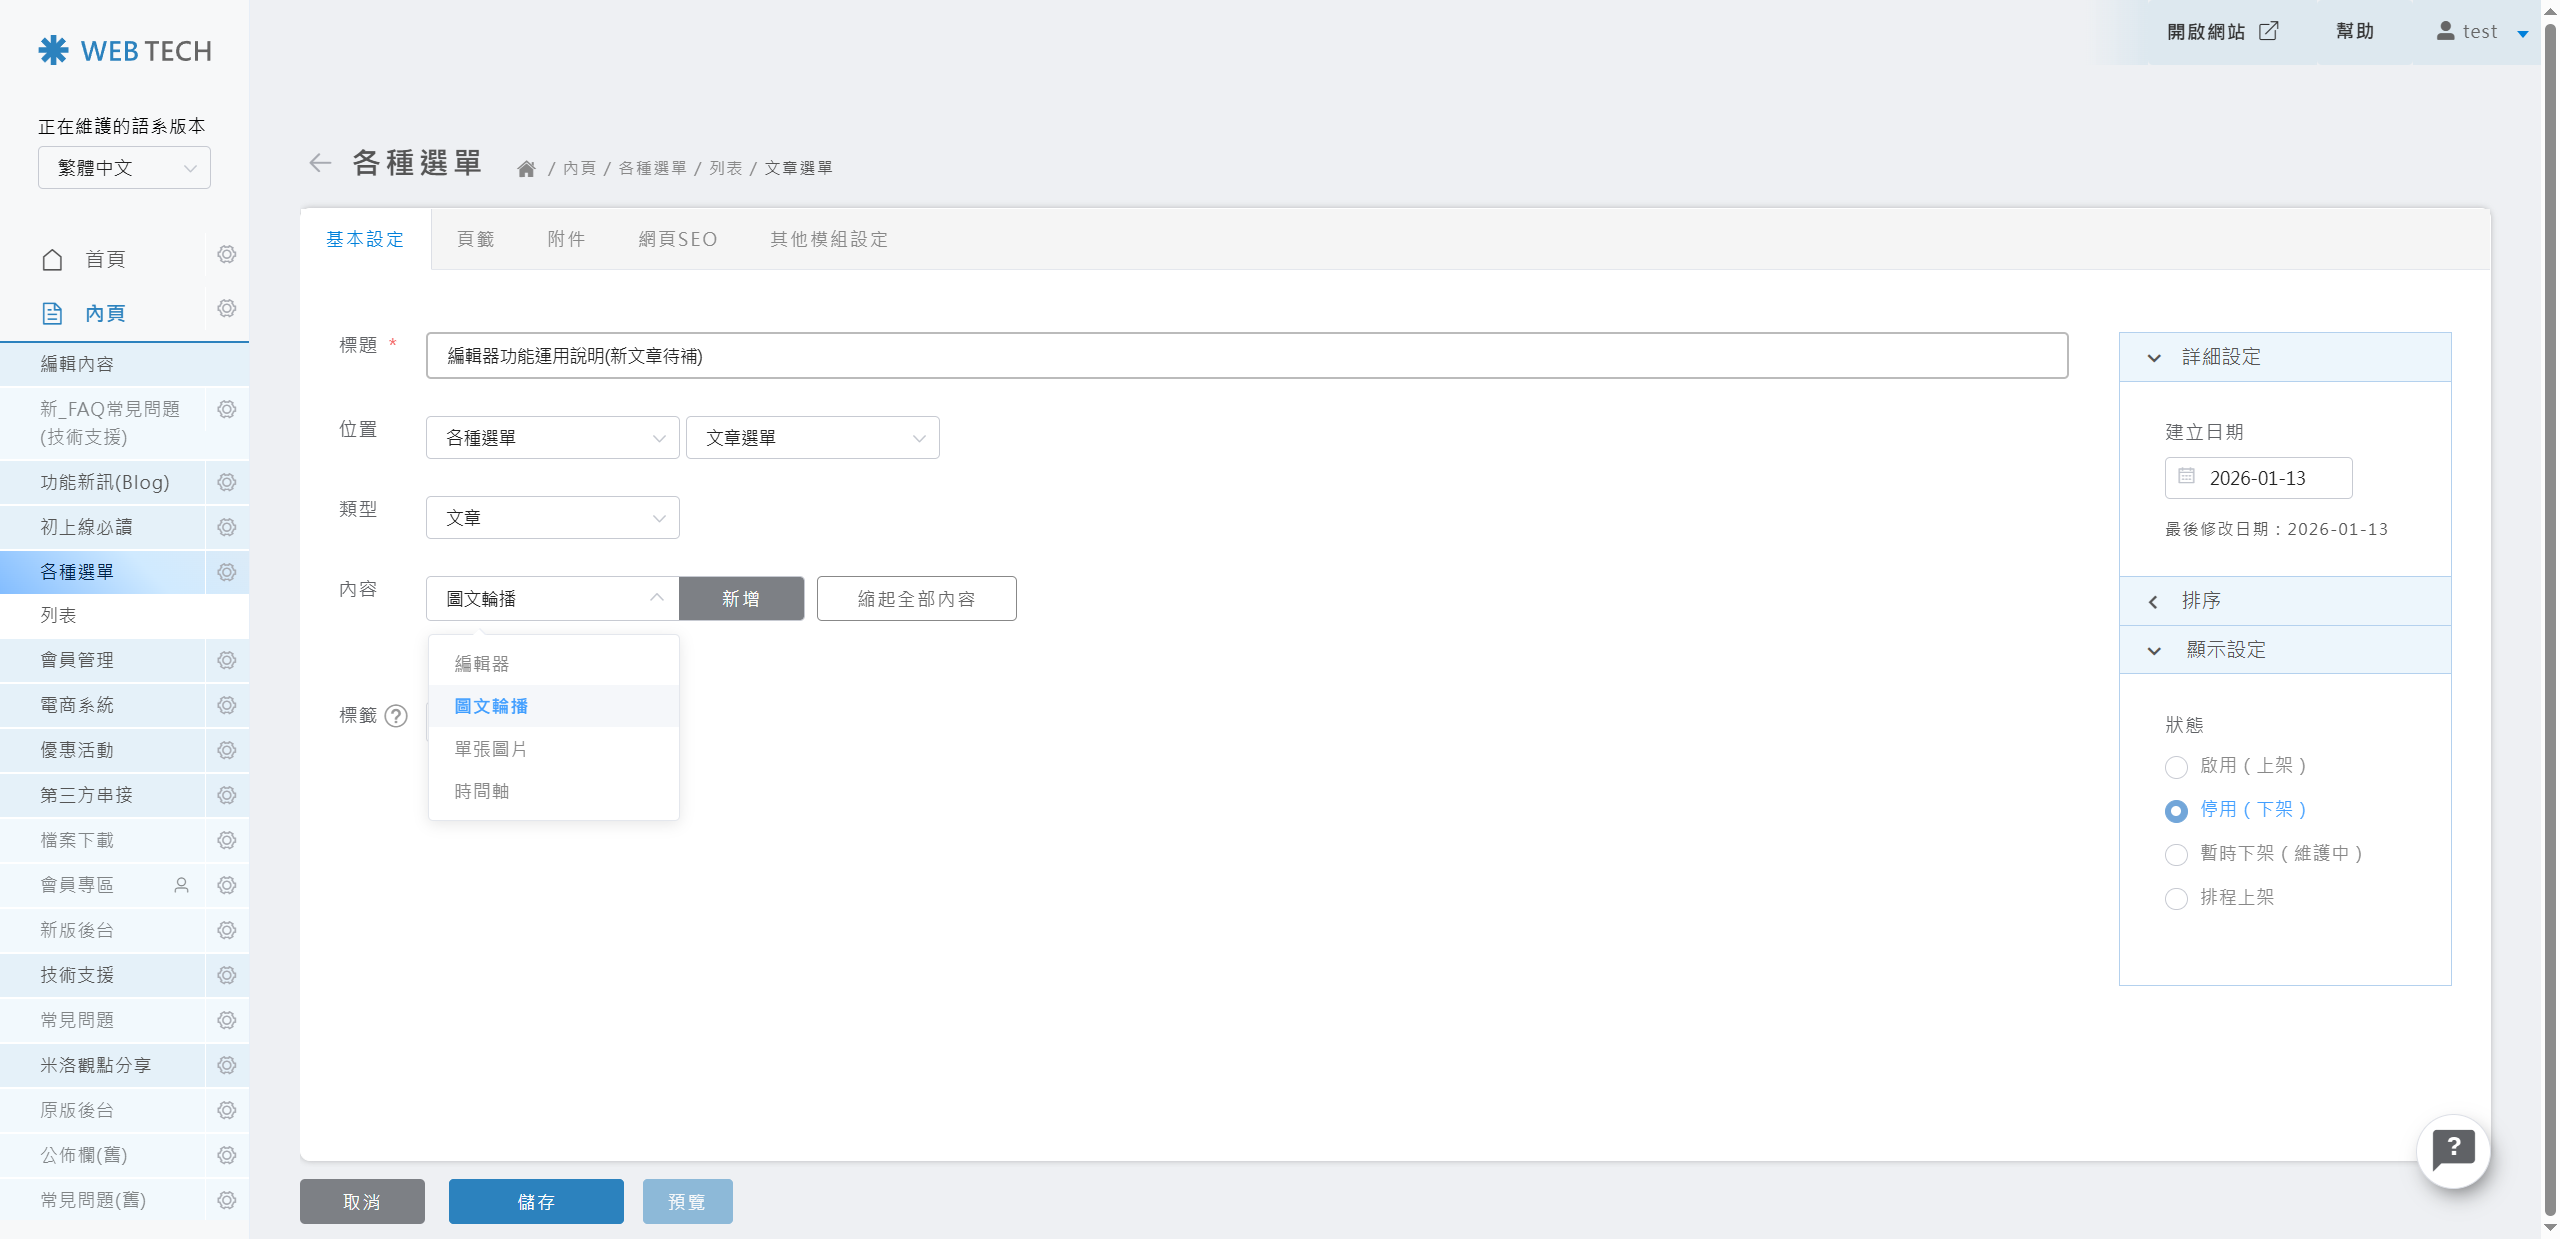Click the back arrow beside 各種選單 heading

point(320,163)
